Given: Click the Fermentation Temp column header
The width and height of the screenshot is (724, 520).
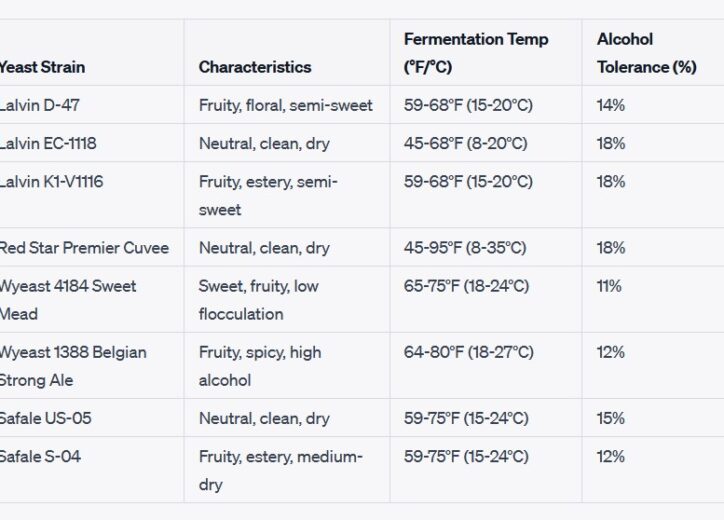Looking at the screenshot, I should [x=476, y=53].
